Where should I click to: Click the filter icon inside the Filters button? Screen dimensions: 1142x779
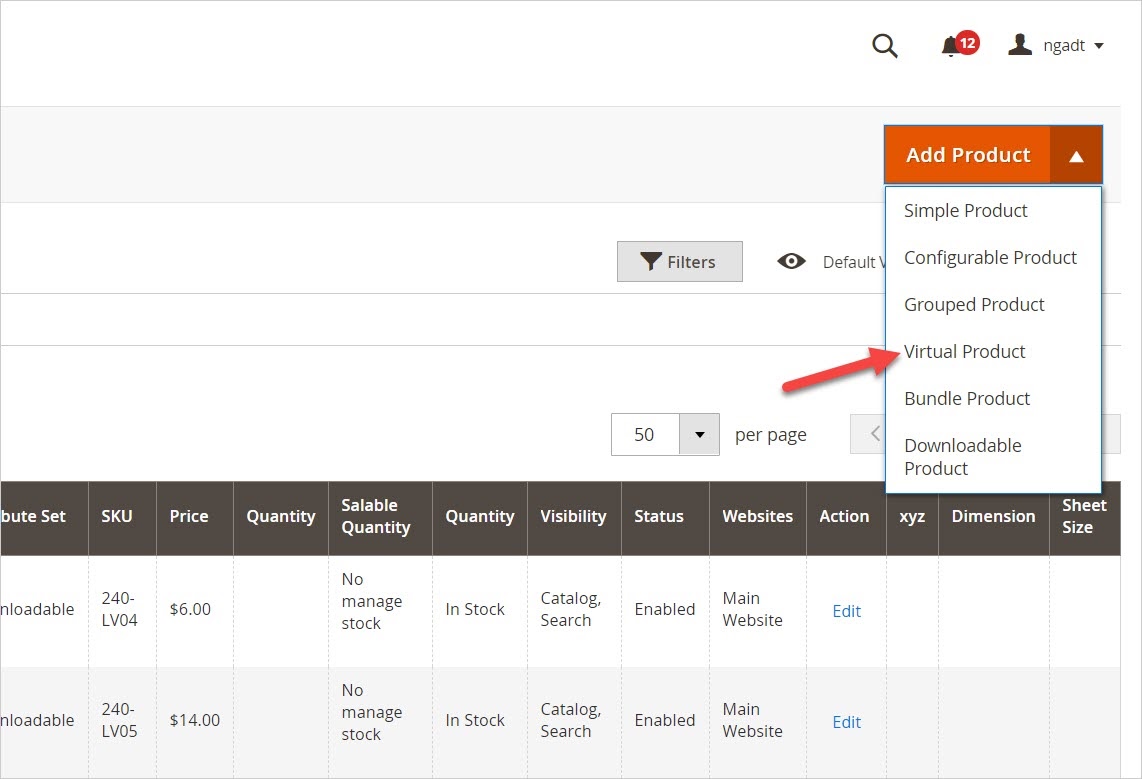click(649, 260)
